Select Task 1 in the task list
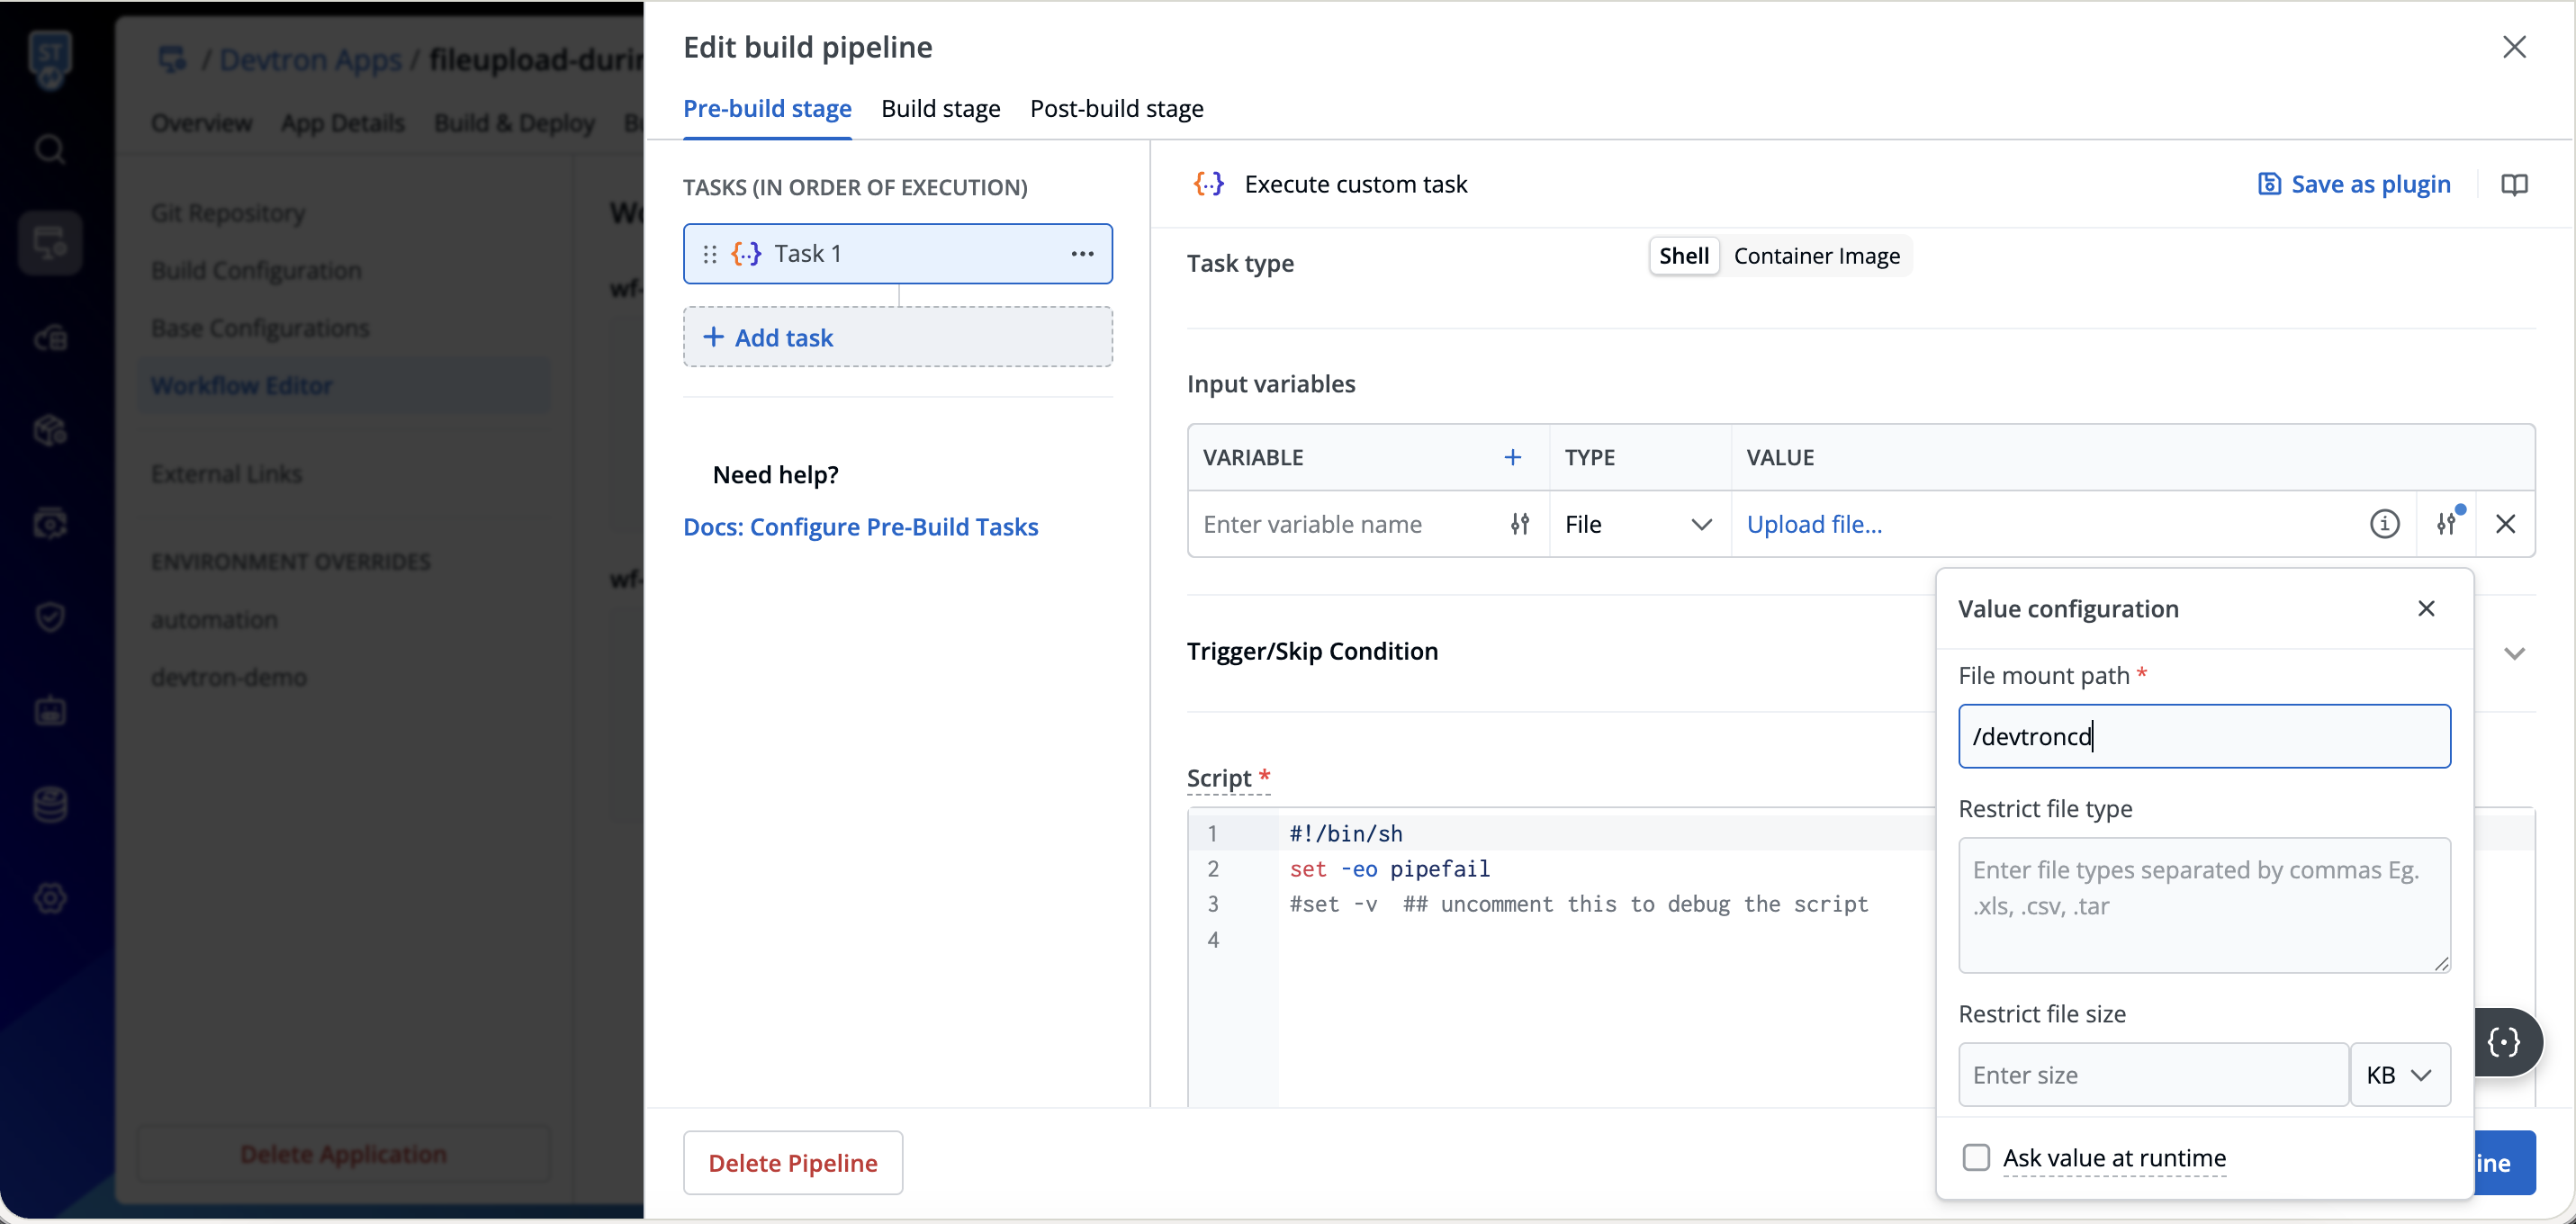Screen dimensions: 2576x1224 [897, 254]
